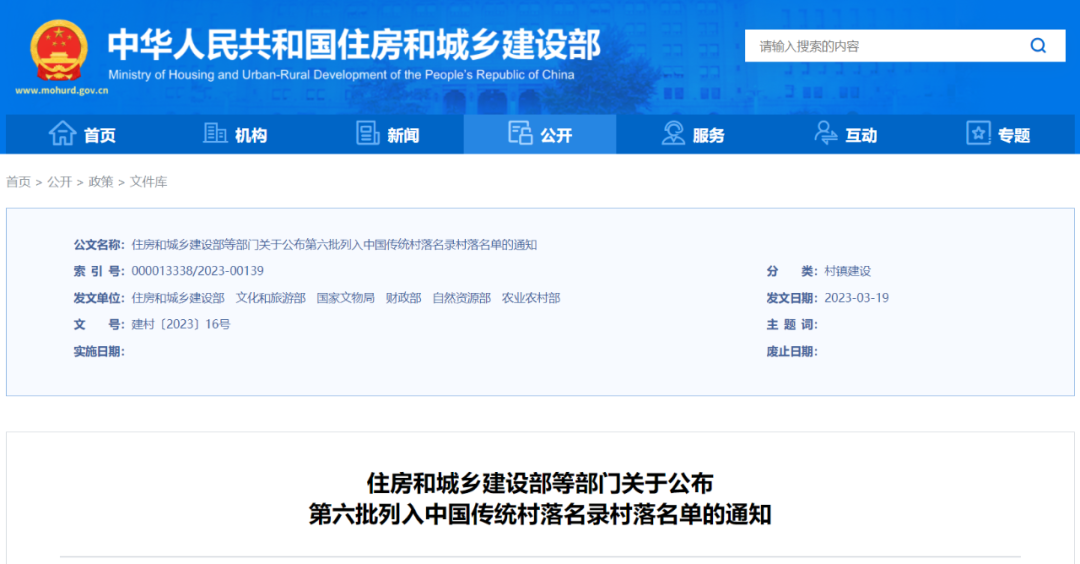Click 财政部 in issuing units
This screenshot has width=1080, height=564.
(404, 297)
